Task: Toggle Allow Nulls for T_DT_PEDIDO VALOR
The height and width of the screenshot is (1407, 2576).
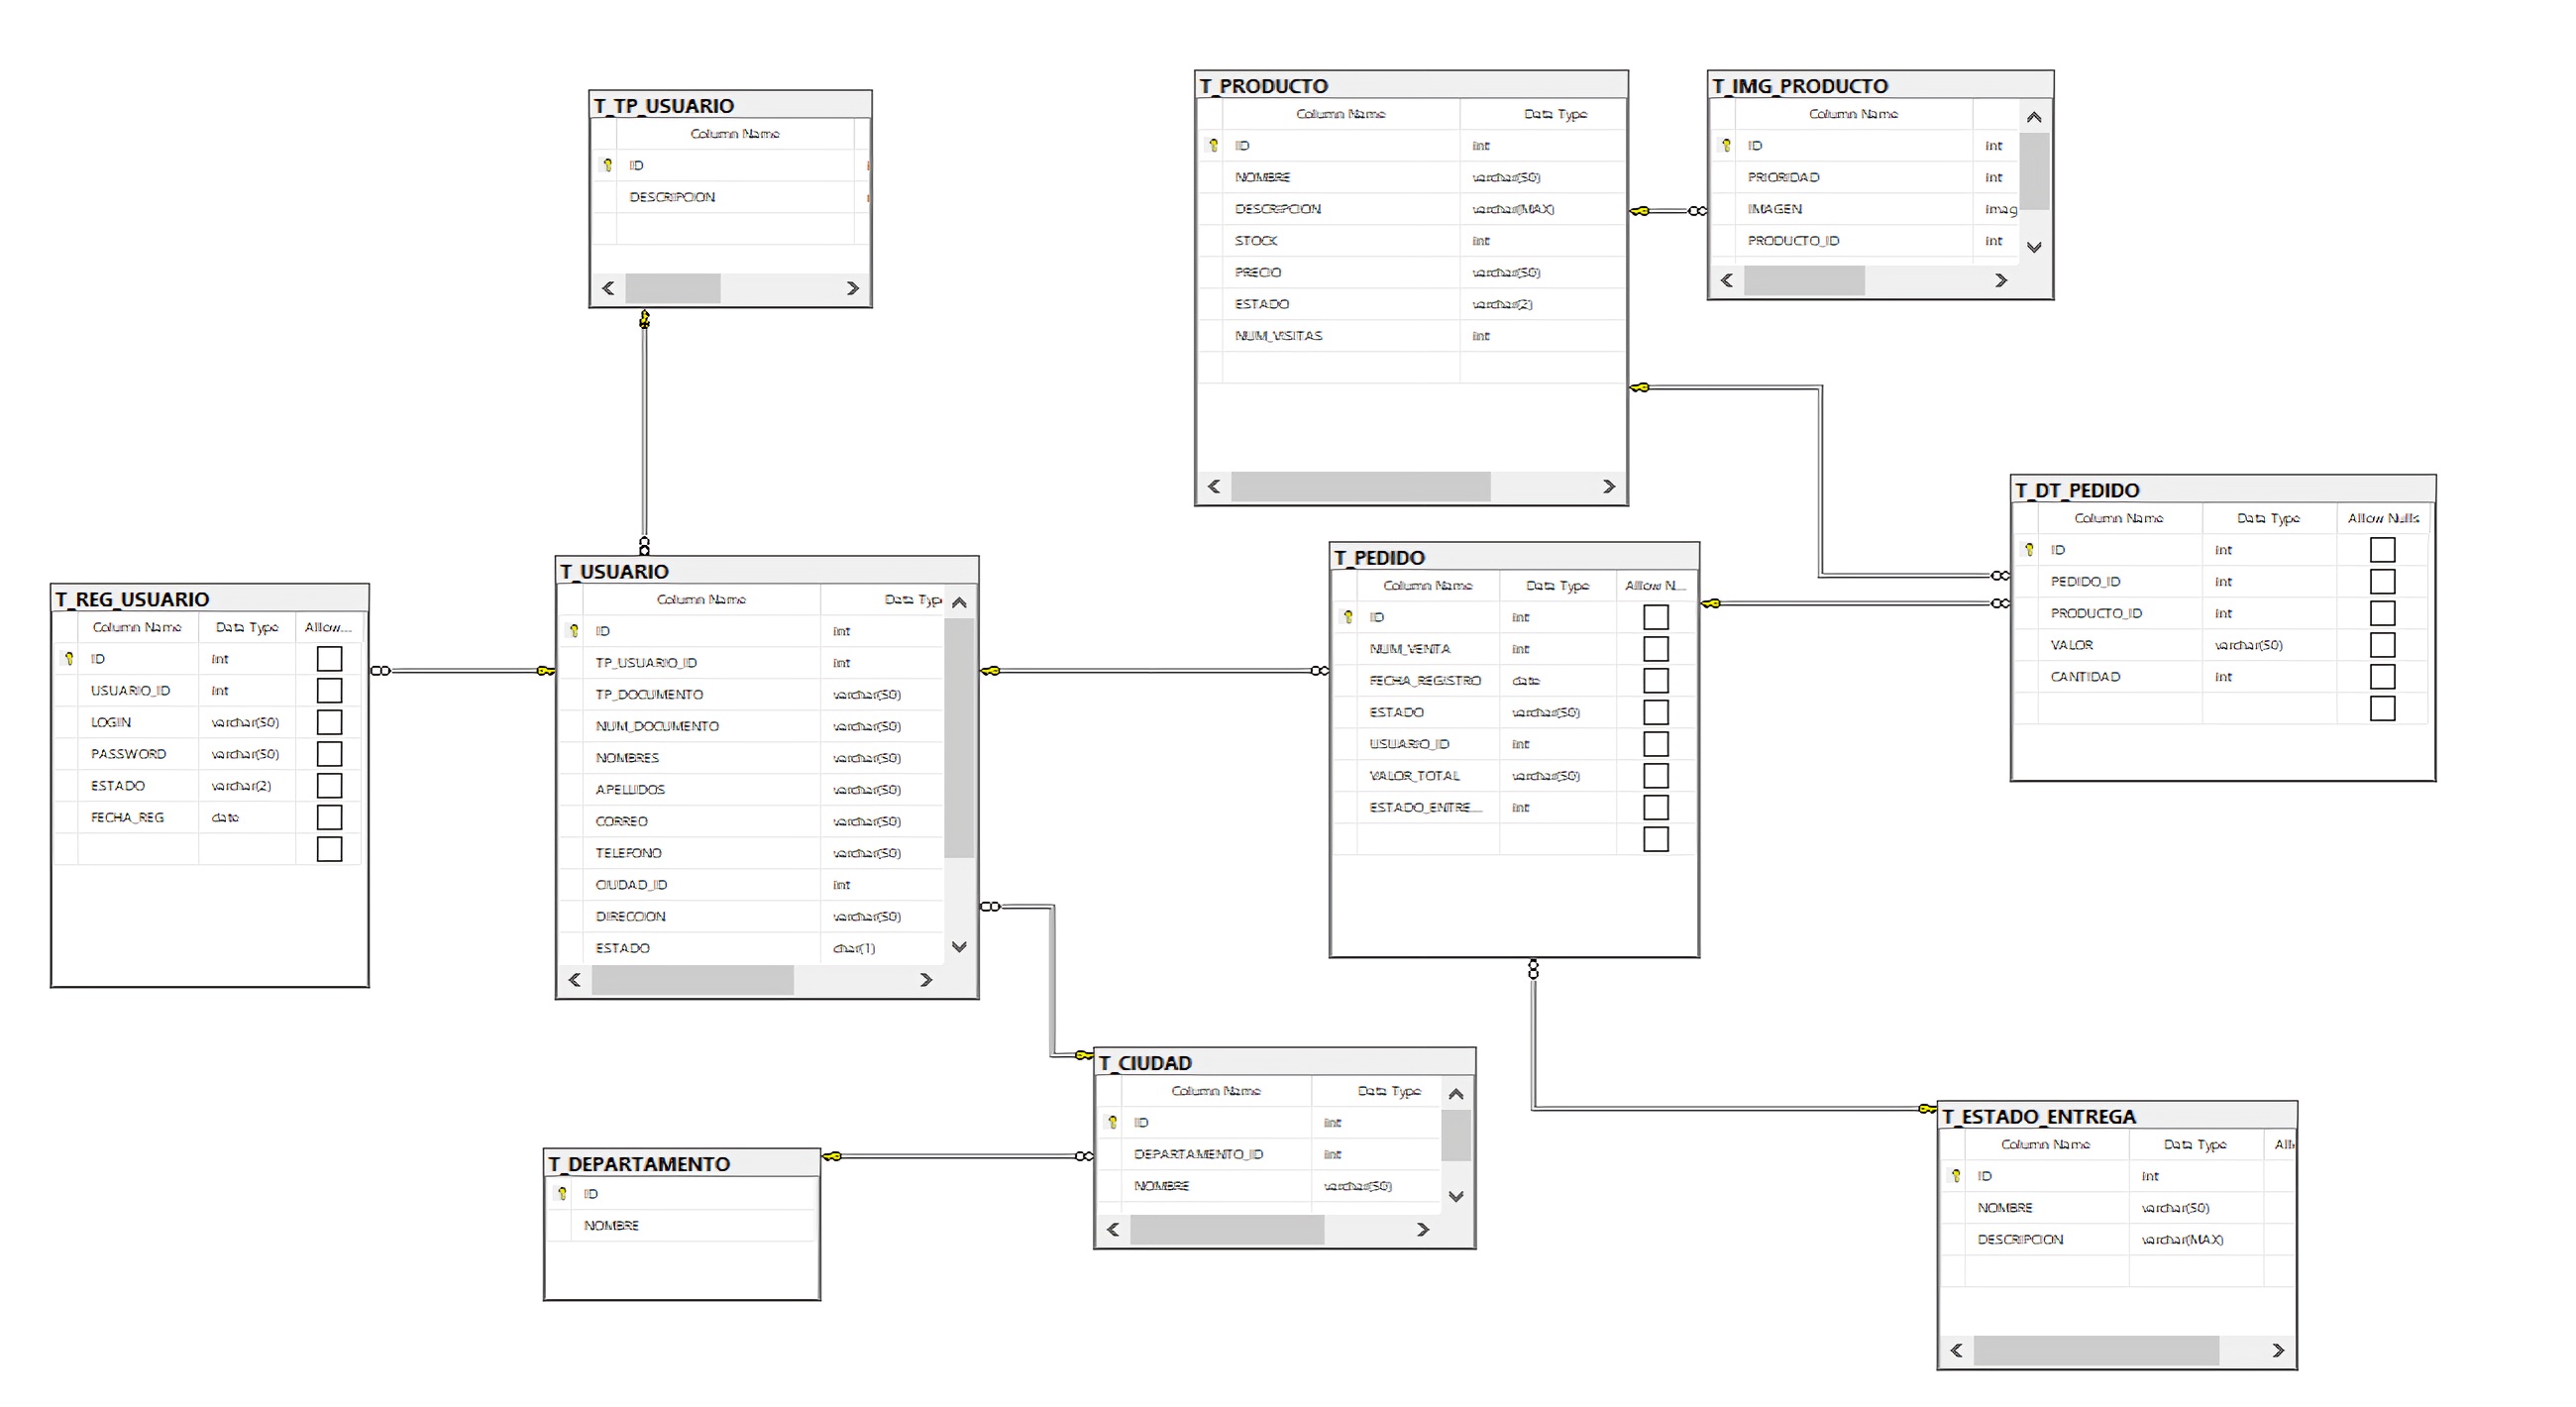Action: (x=2382, y=645)
